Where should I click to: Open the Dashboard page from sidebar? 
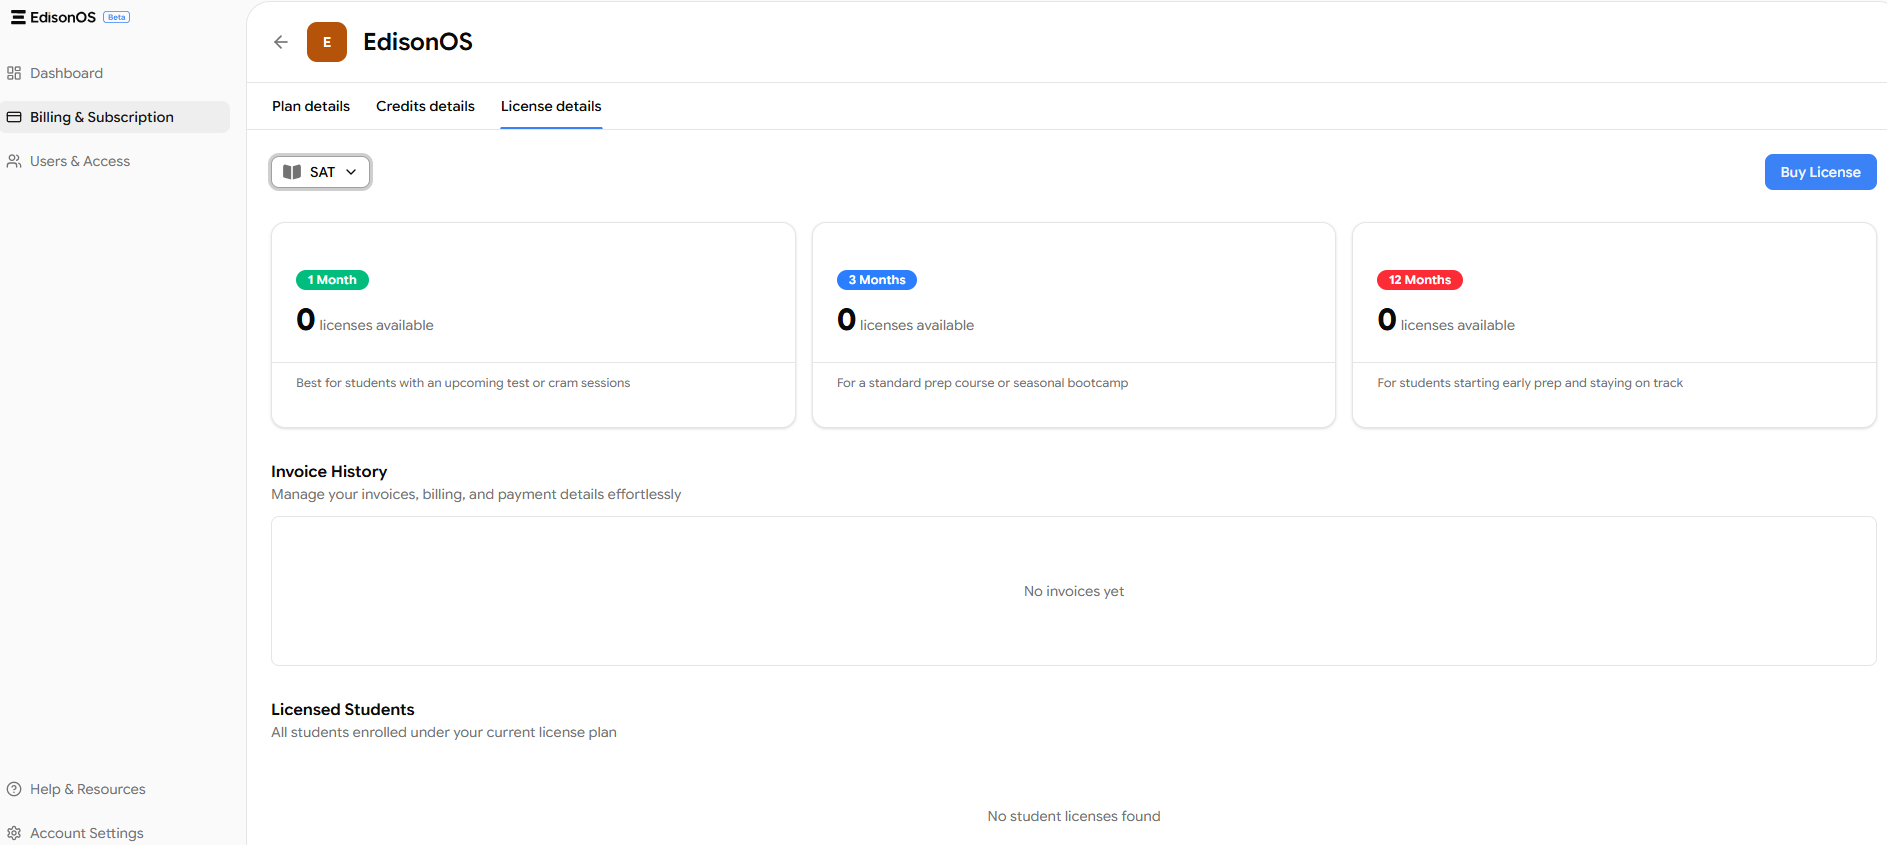pos(66,73)
